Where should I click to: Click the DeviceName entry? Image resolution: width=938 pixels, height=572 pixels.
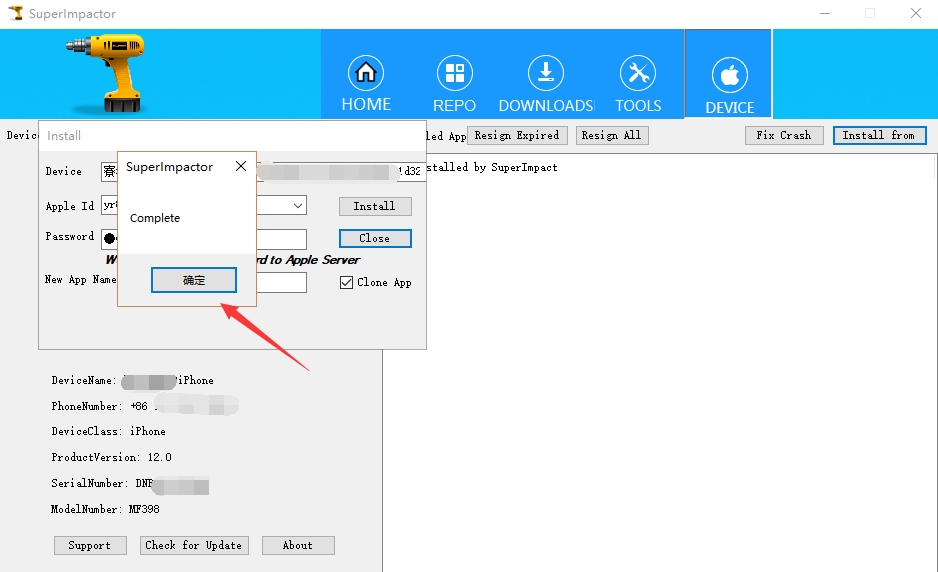click(132, 381)
